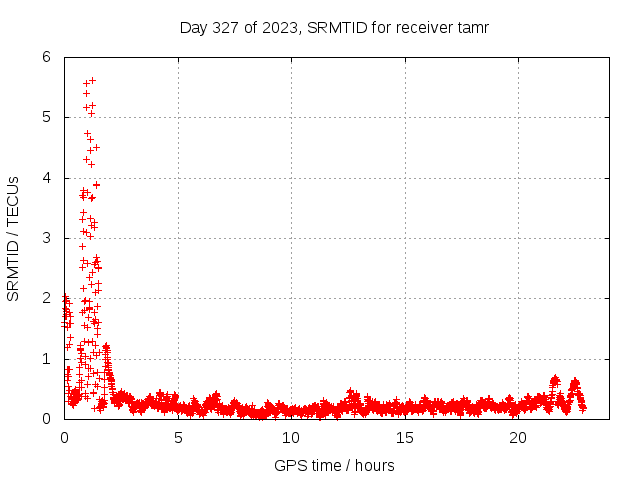Click the plot title text

coord(333,27)
